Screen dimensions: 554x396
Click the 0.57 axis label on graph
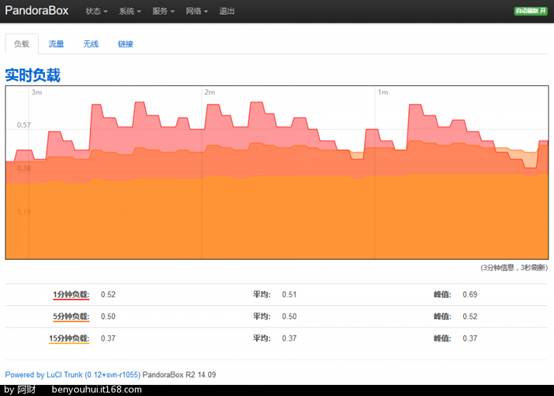pos(24,125)
